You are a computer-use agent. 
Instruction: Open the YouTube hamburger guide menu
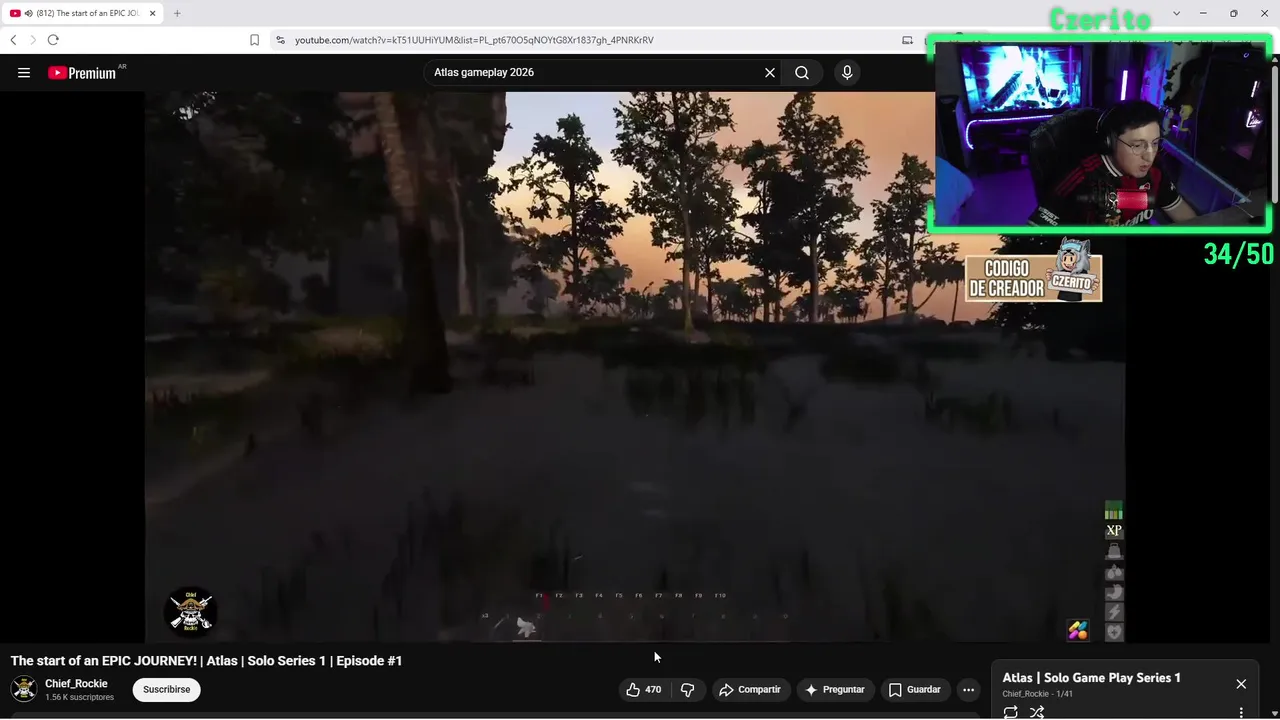pos(24,72)
